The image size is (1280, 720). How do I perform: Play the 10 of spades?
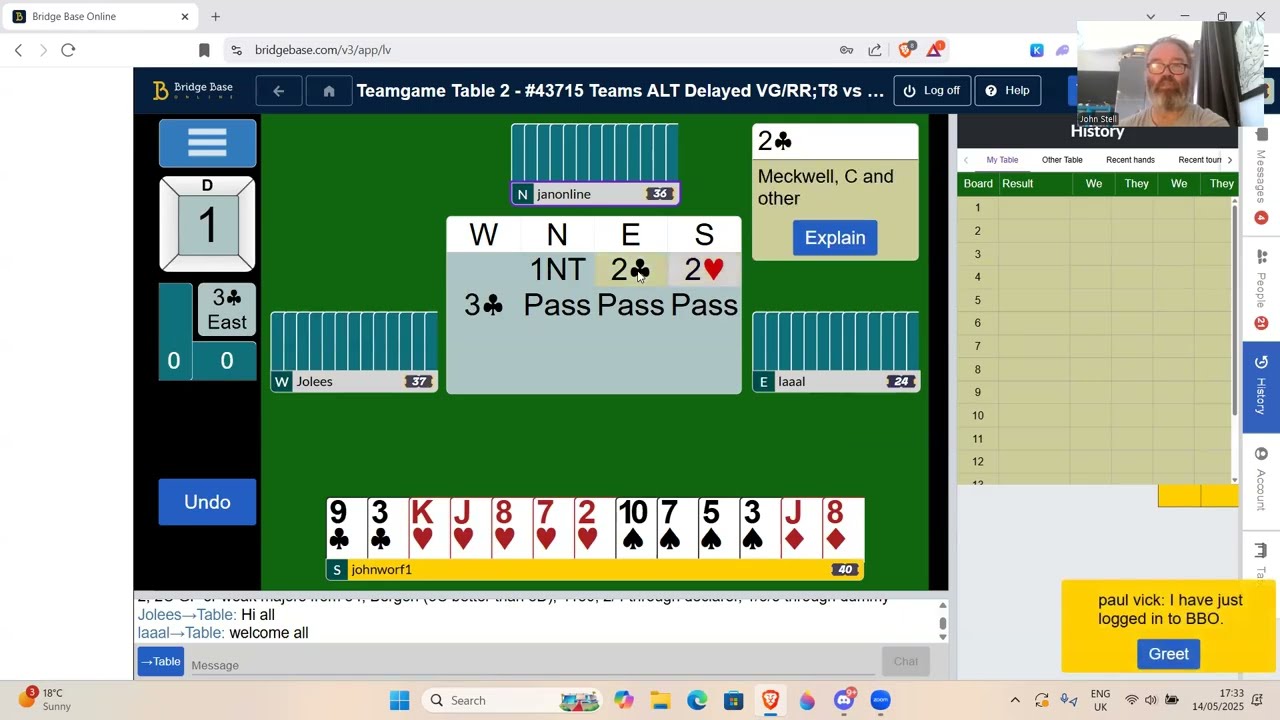pos(636,528)
